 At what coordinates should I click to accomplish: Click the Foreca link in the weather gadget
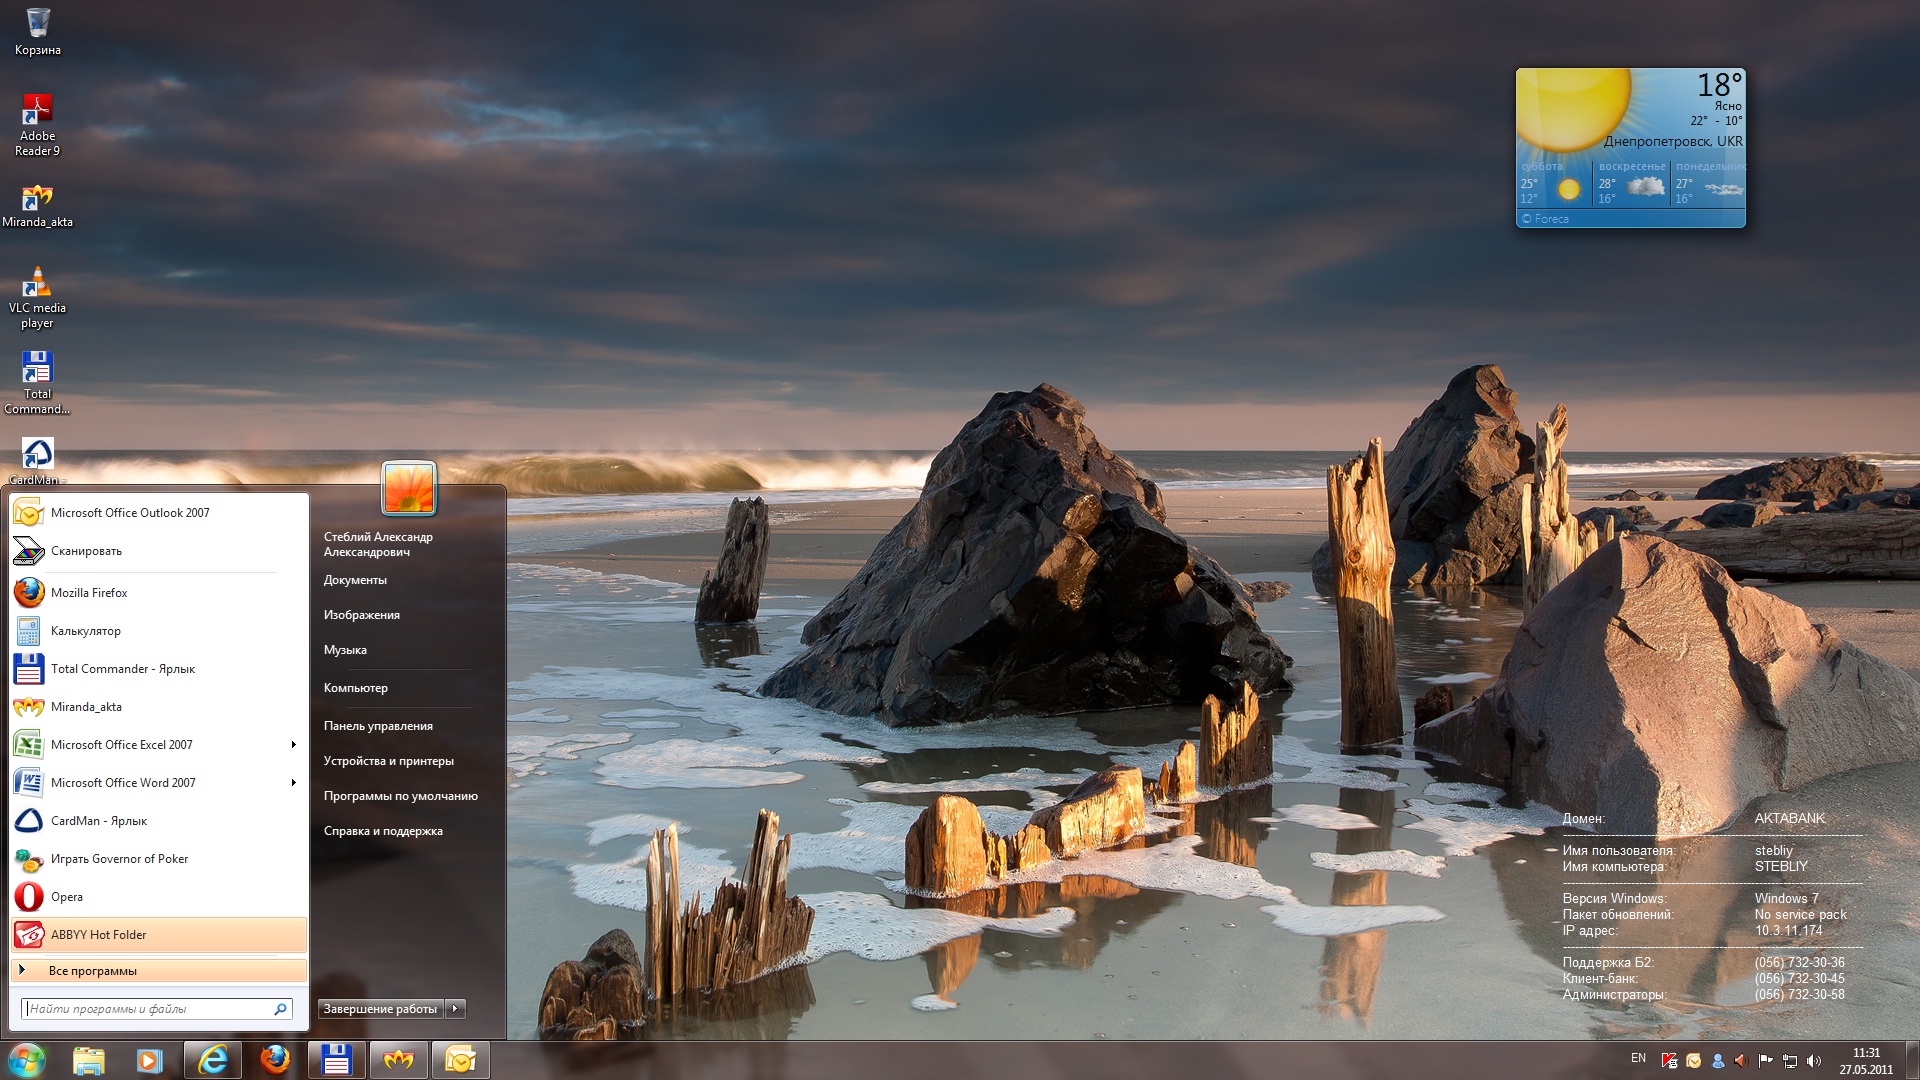pyautogui.click(x=1545, y=219)
